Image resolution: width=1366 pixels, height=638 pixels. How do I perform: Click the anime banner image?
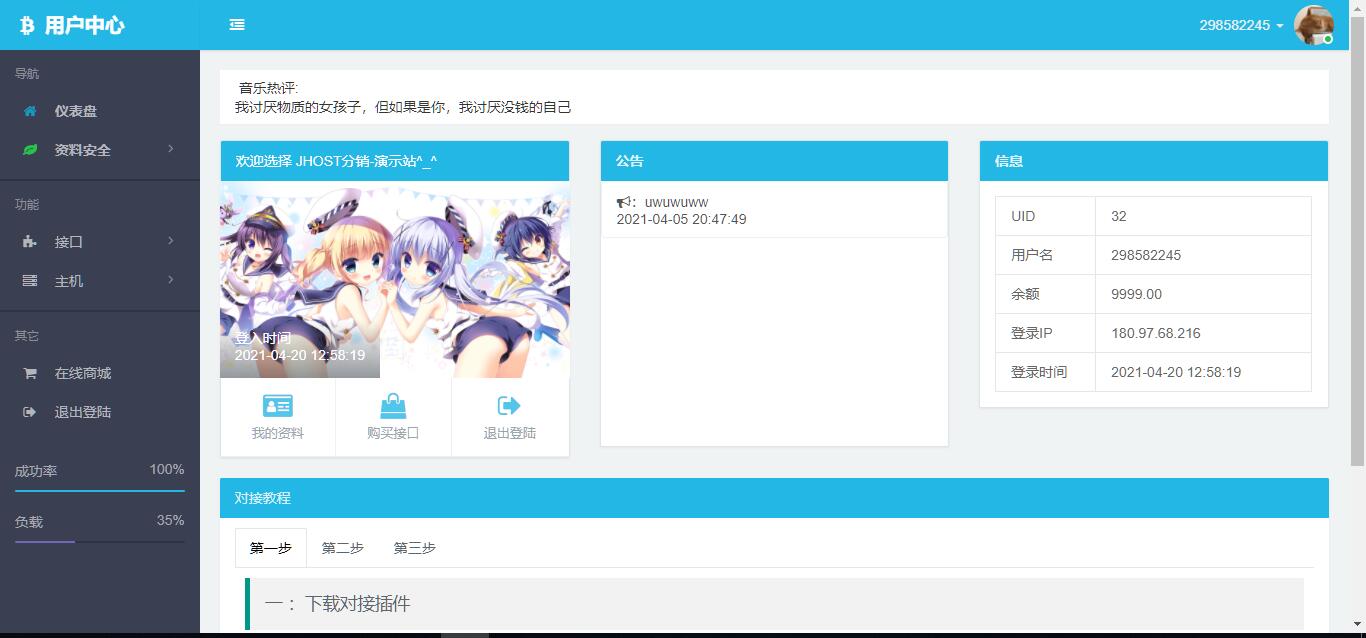pyautogui.click(x=395, y=280)
